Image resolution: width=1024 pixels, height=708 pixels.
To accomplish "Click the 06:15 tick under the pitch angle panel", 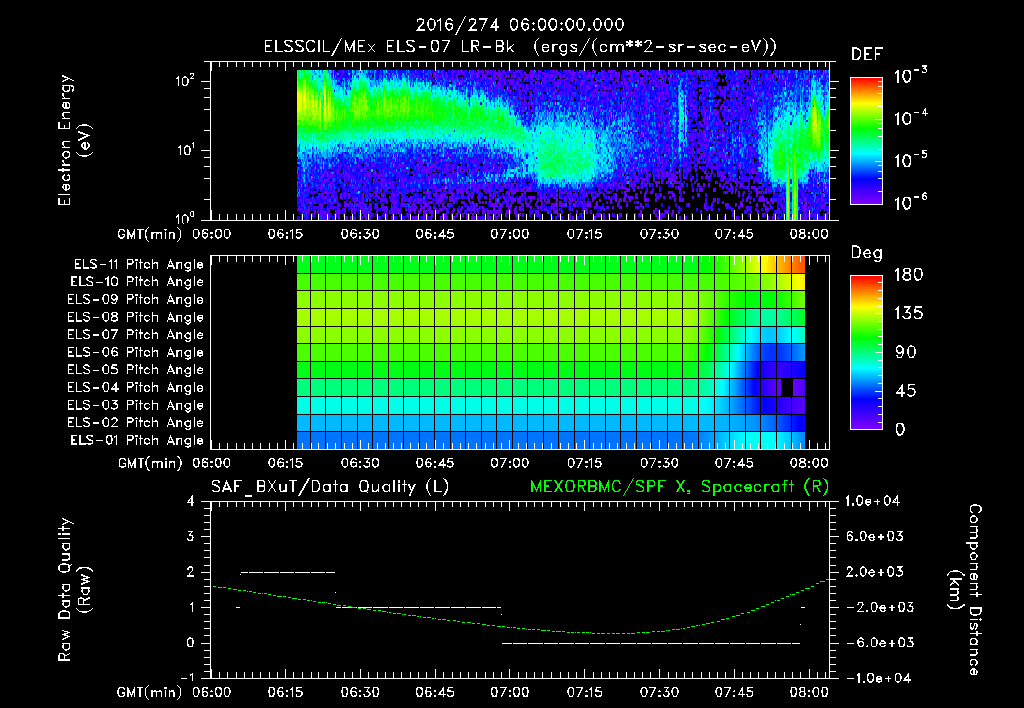I will pos(285,463).
